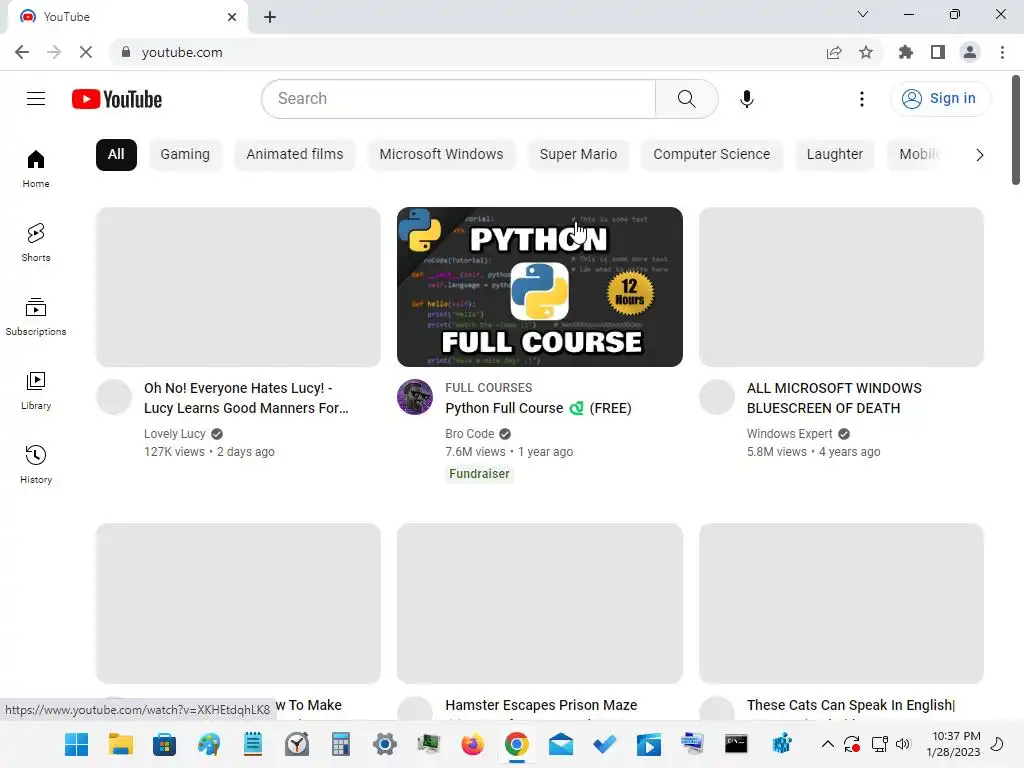This screenshot has width=1024, height=768.
Task: Open ALL MICROSOFT WINDOWS BLUESCREEN video
Action: (834, 398)
